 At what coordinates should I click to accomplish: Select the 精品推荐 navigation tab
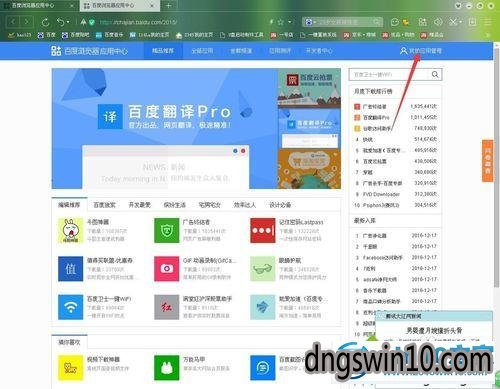tap(163, 51)
